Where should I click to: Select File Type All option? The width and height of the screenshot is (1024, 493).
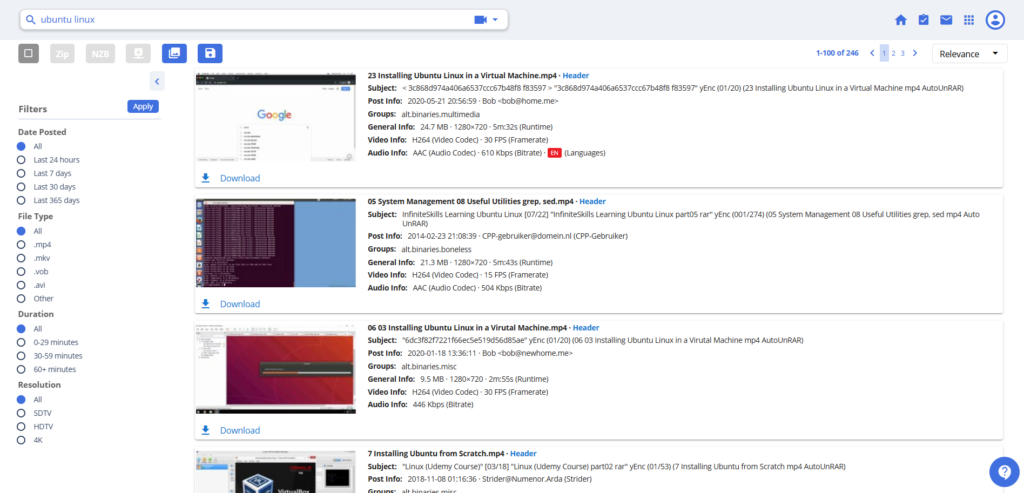[22, 231]
